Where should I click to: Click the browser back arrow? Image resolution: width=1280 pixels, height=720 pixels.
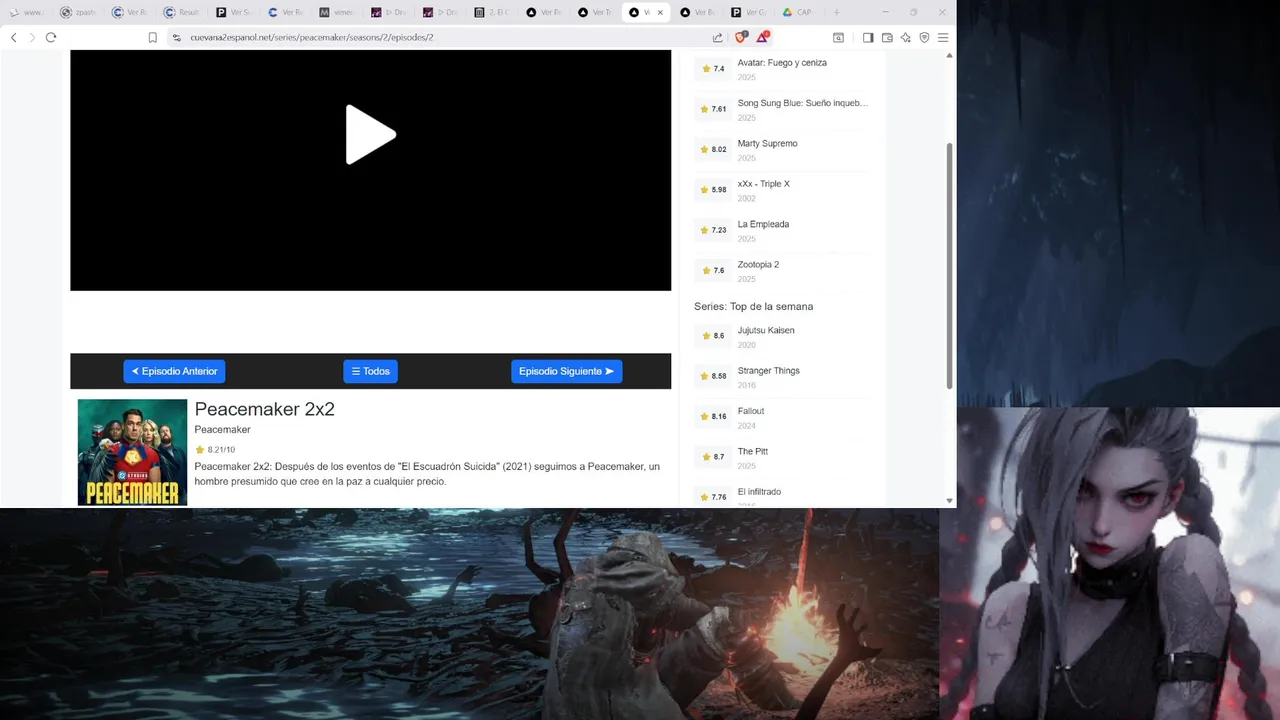click(13, 37)
